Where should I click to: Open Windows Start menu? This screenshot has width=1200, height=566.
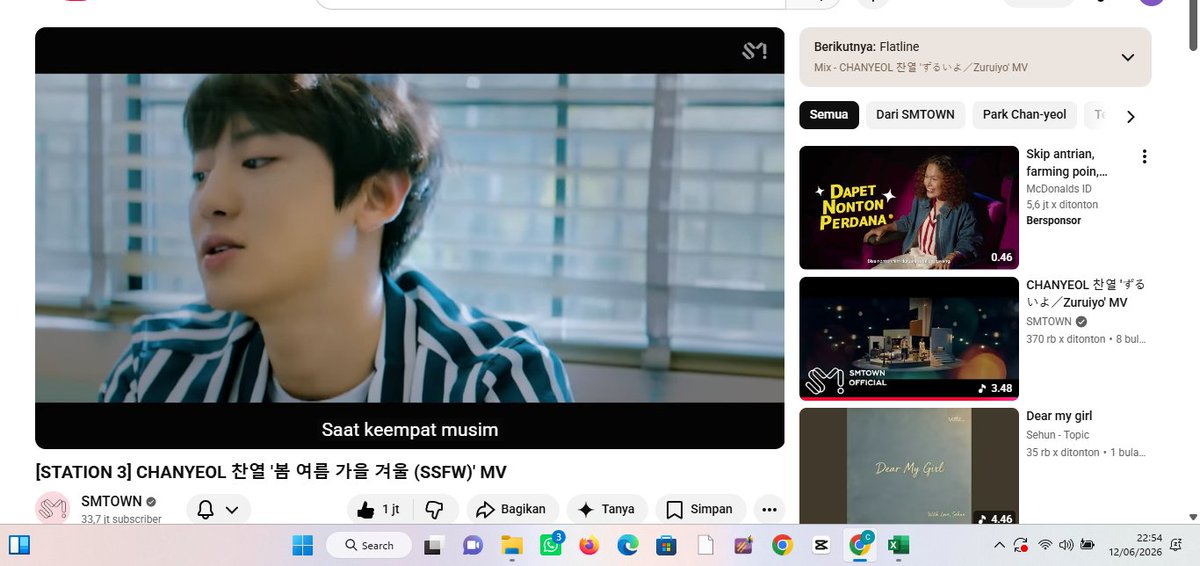[302, 545]
